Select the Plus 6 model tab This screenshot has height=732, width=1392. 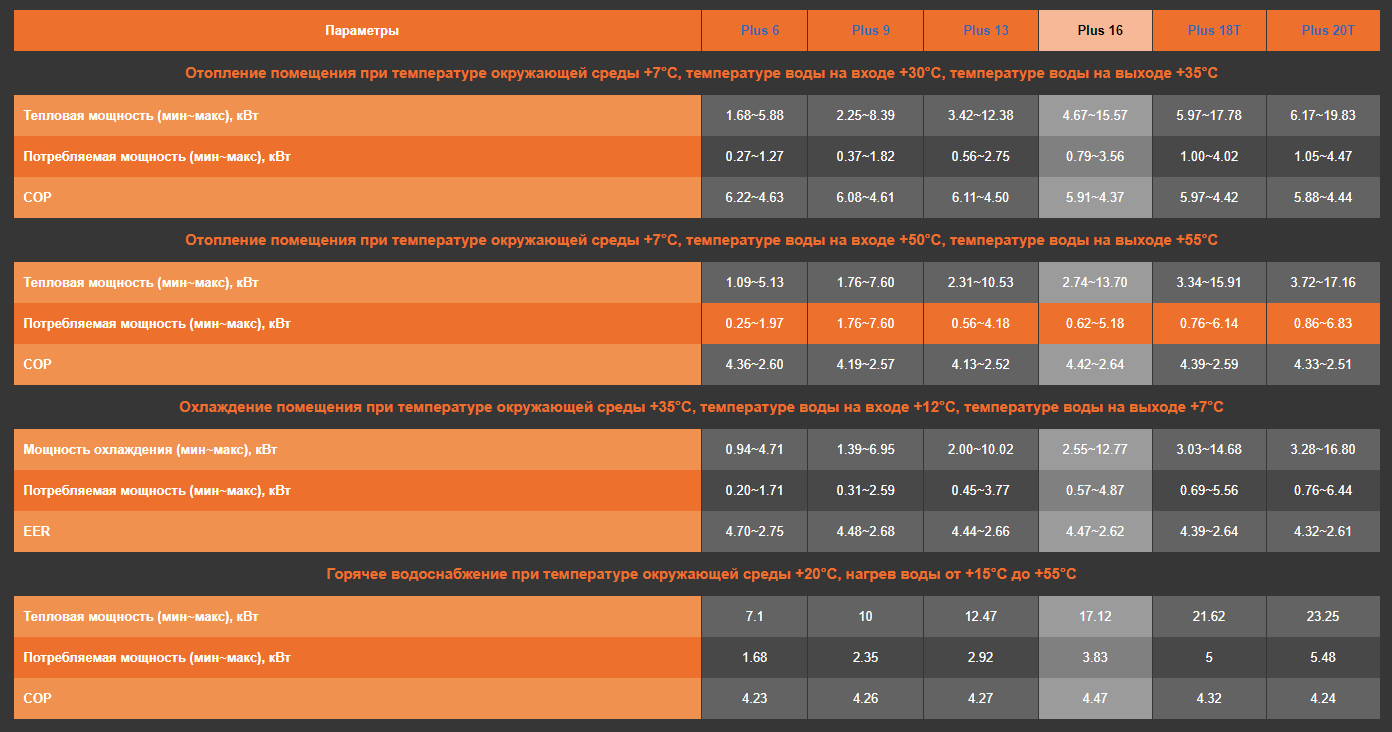point(760,31)
